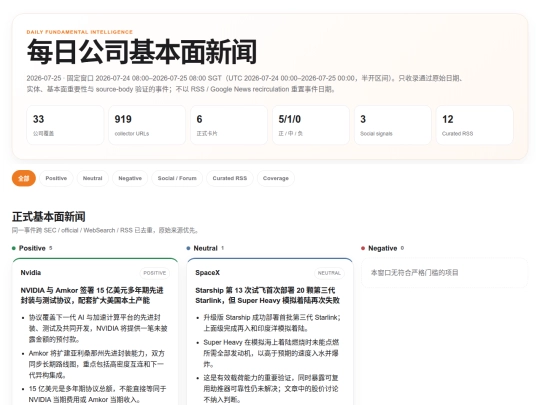Click the 5/1/0 正/中/负 stat card
540x405 pixels.
tap(311, 125)
